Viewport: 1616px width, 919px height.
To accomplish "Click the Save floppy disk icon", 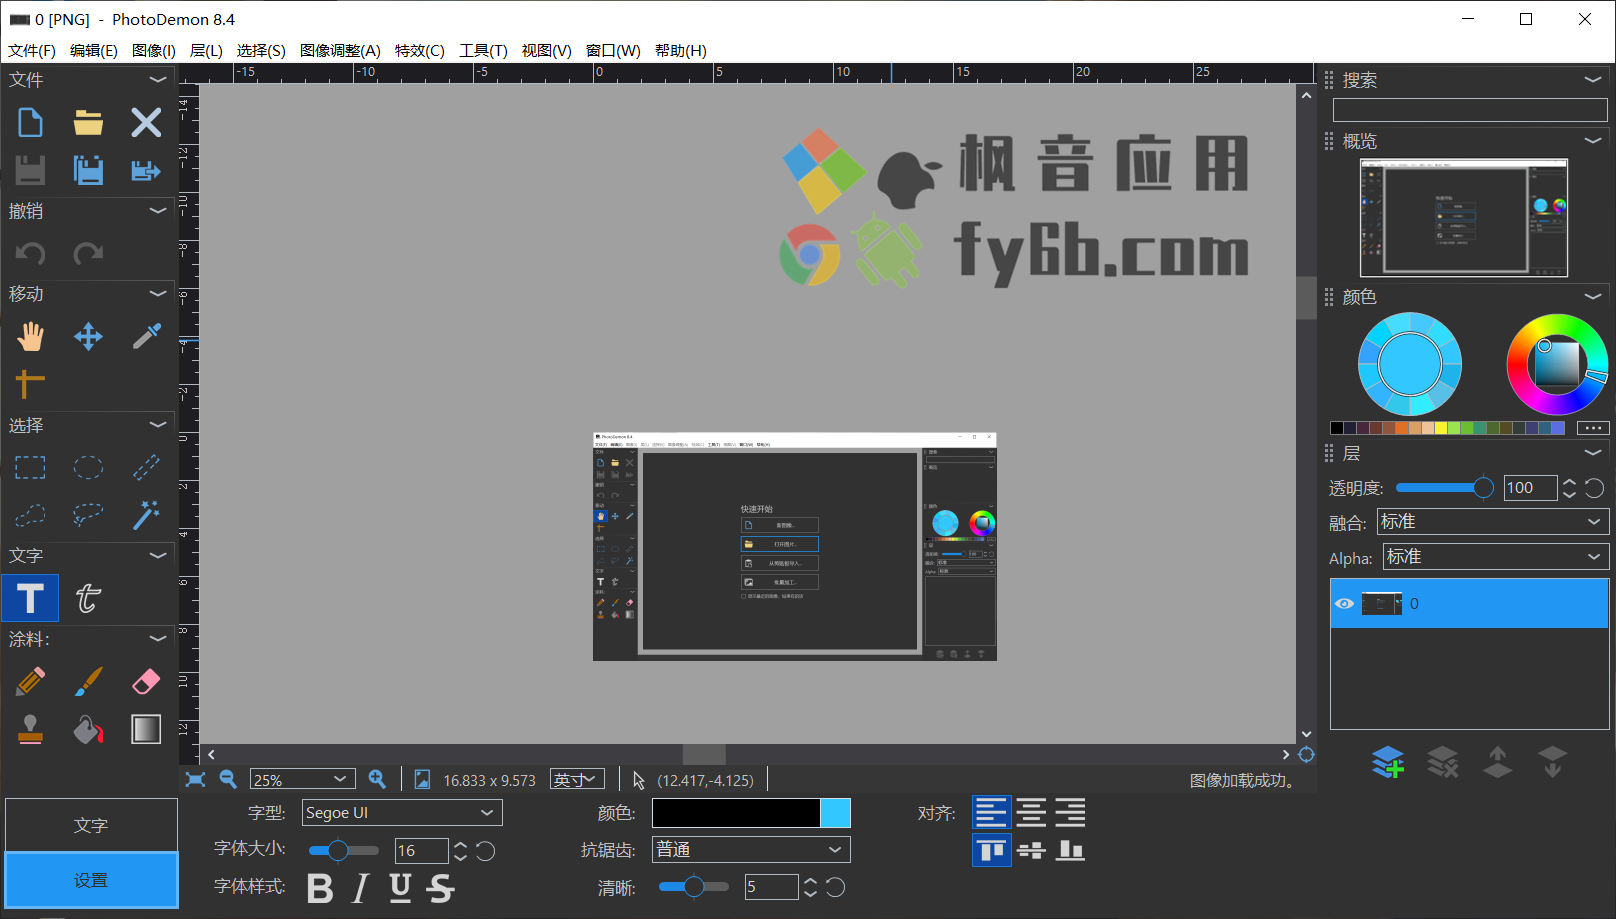I will tap(30, 170).
